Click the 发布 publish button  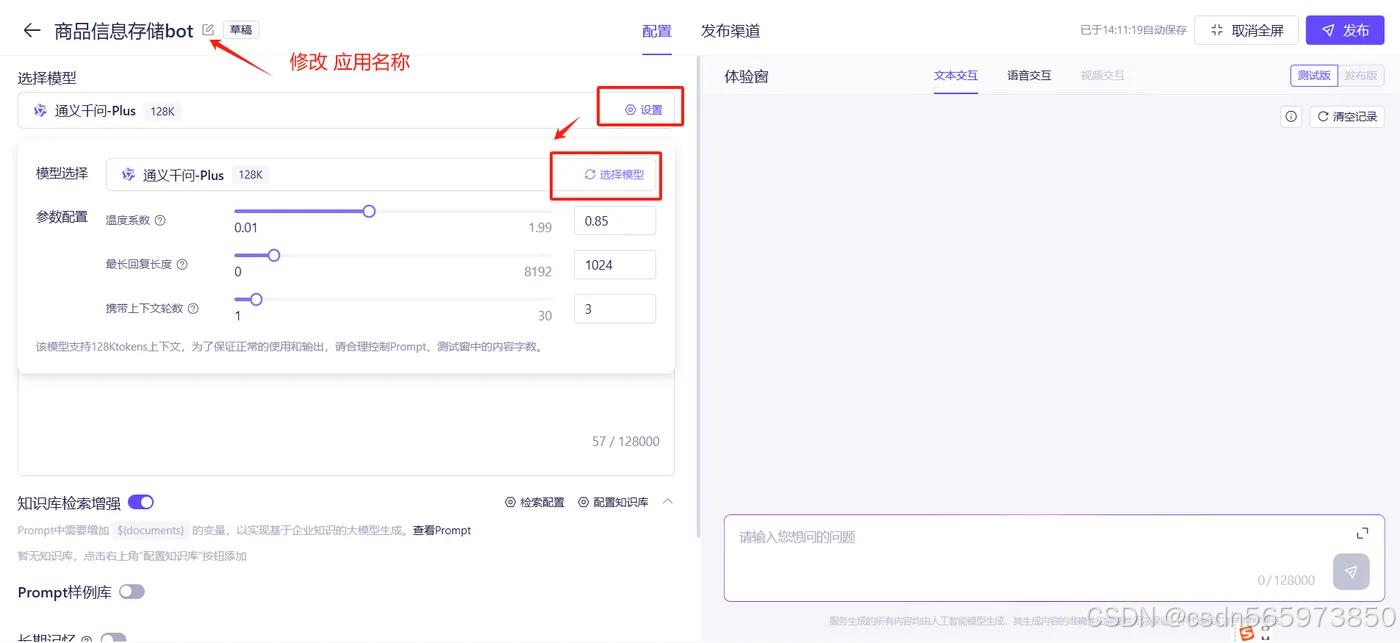click(x=1345, y=29)
